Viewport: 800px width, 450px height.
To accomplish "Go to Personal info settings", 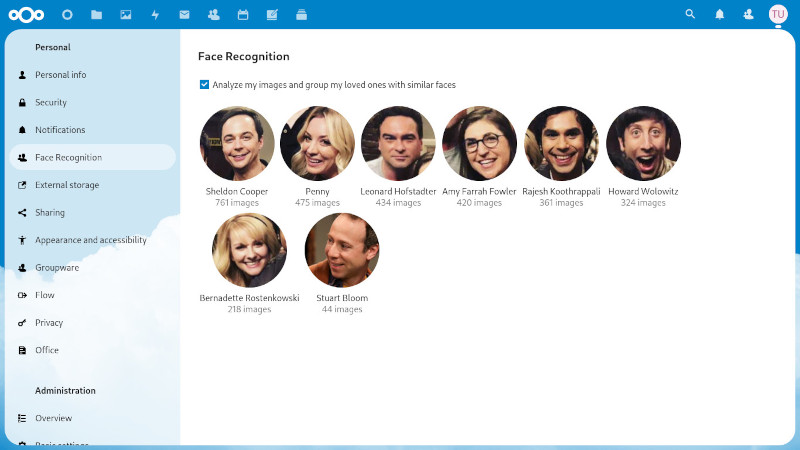I will pos(92,74).
